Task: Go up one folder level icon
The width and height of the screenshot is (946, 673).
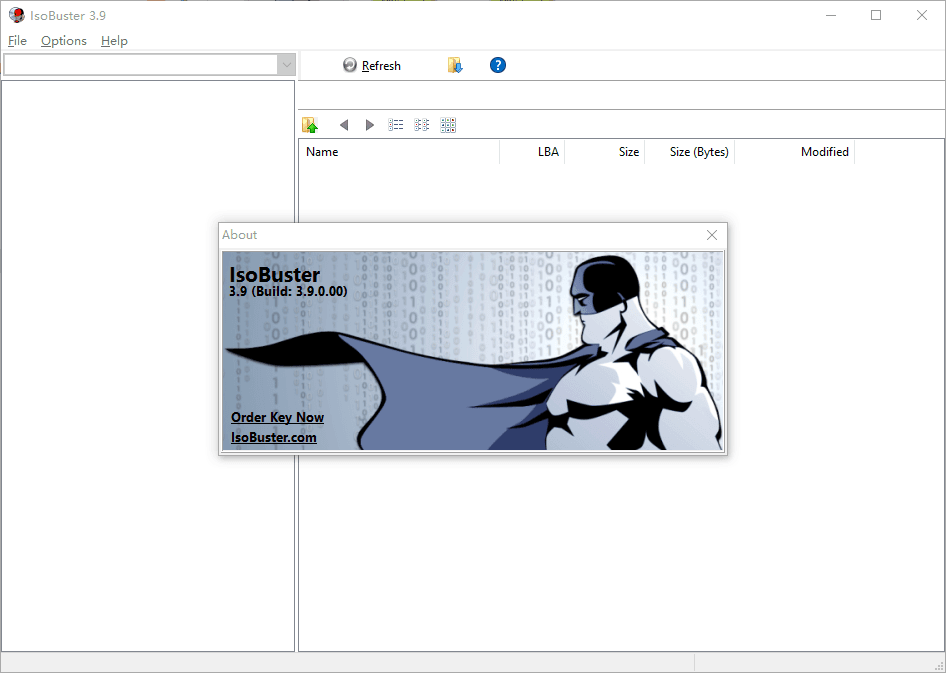Action: click(x=310, y=125)
